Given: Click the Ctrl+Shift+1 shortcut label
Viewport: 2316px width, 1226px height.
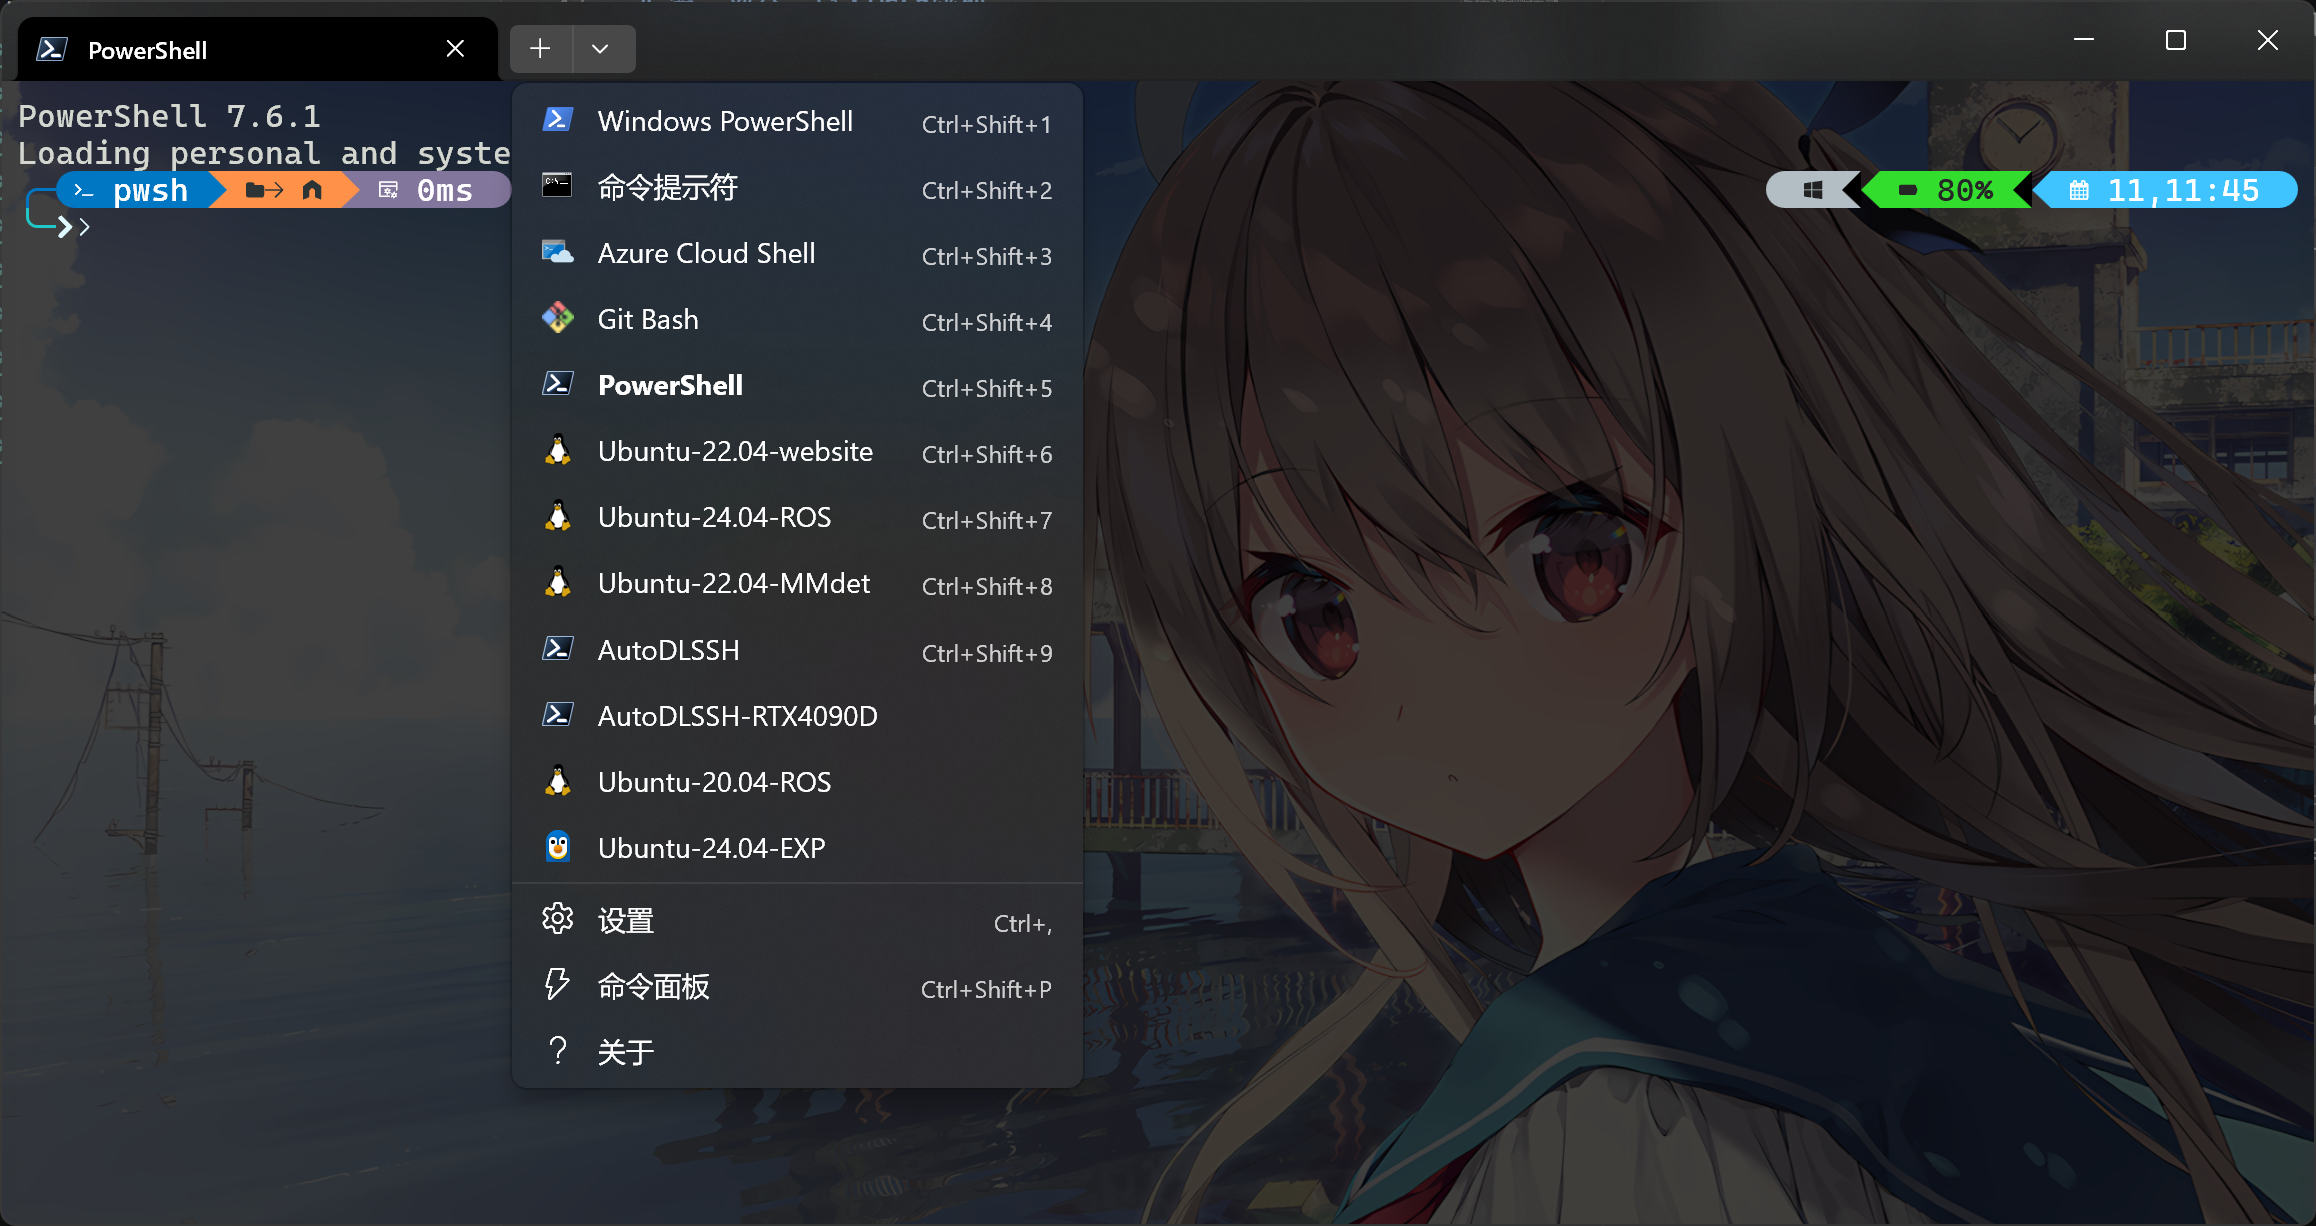Looking at the screenshot, I should 986,124.
